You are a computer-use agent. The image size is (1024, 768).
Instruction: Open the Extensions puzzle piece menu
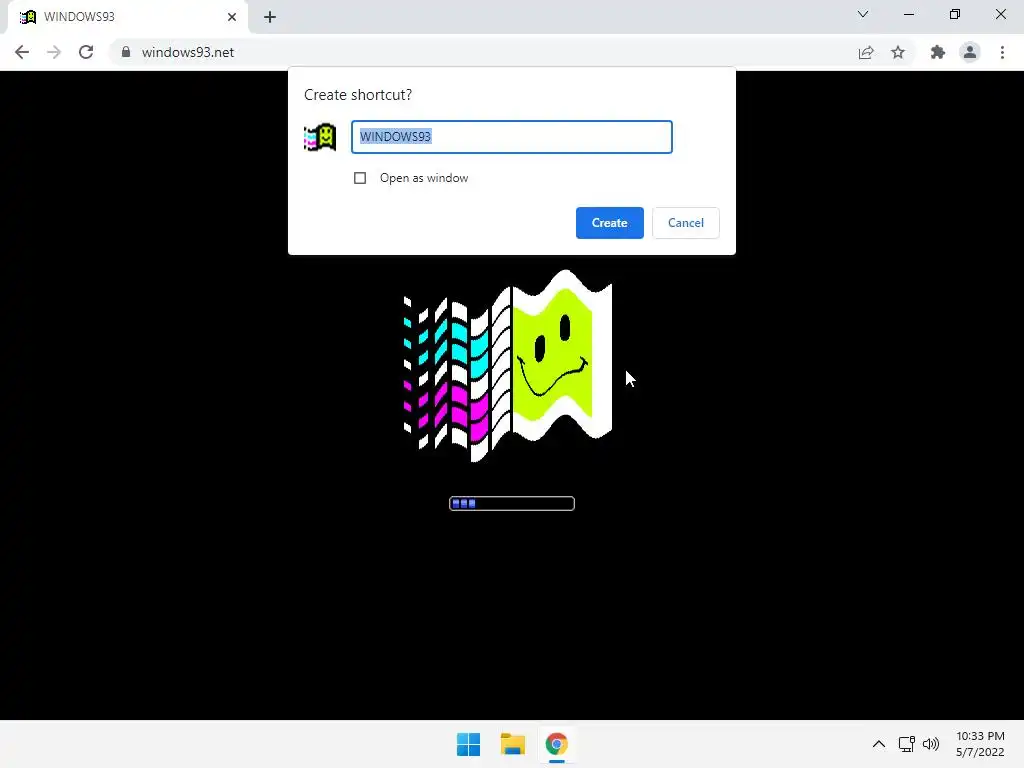click(938, 52)
